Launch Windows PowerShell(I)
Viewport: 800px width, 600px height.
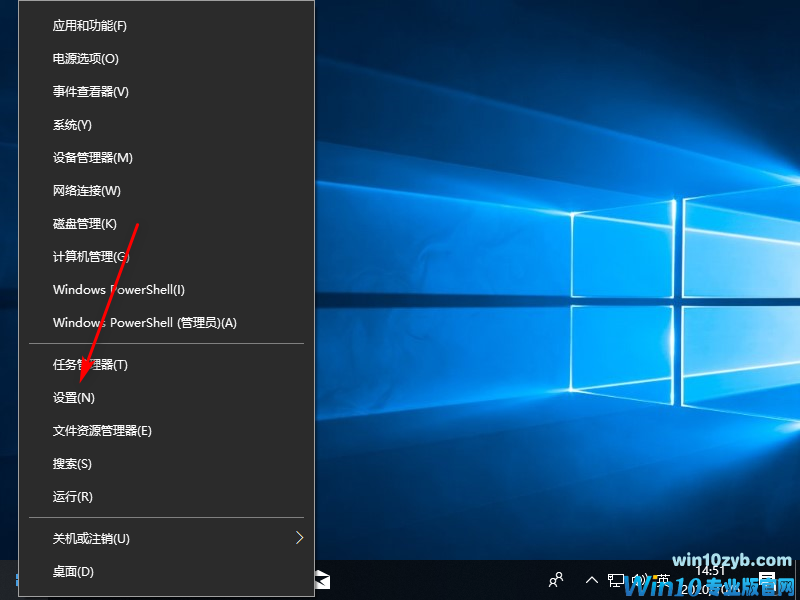[x=119, y=290]
